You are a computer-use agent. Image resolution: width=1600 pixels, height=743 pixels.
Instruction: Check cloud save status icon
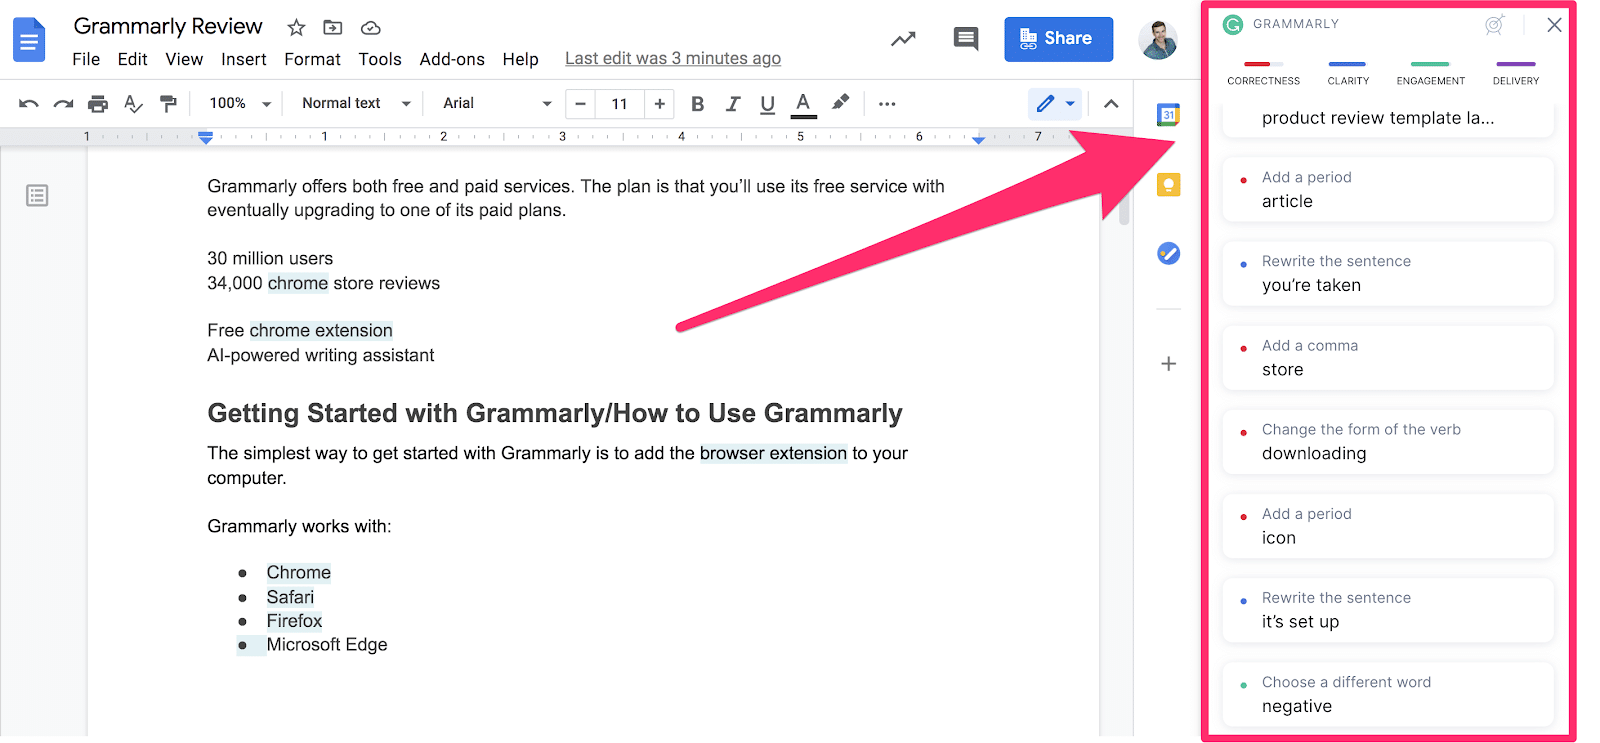pyautogui.click(x=370, y=28)
